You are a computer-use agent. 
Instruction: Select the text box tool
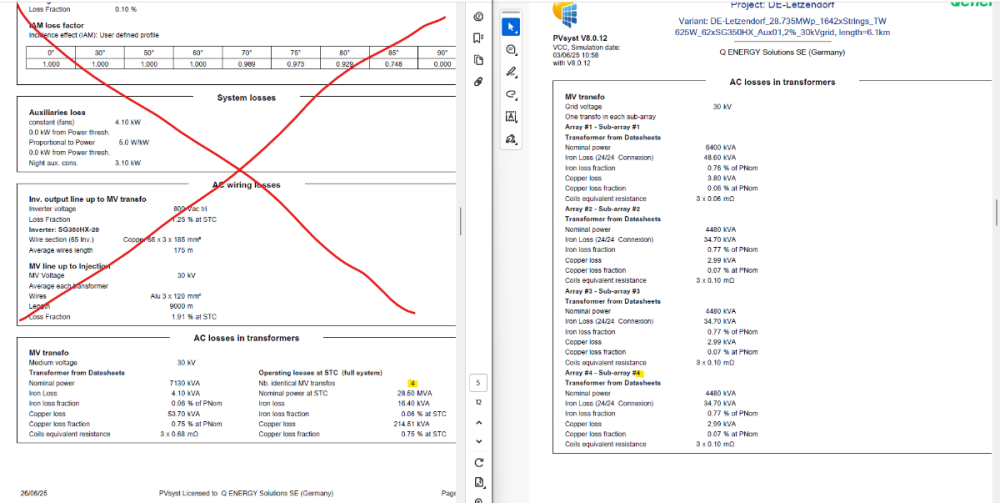click(511, 117)
